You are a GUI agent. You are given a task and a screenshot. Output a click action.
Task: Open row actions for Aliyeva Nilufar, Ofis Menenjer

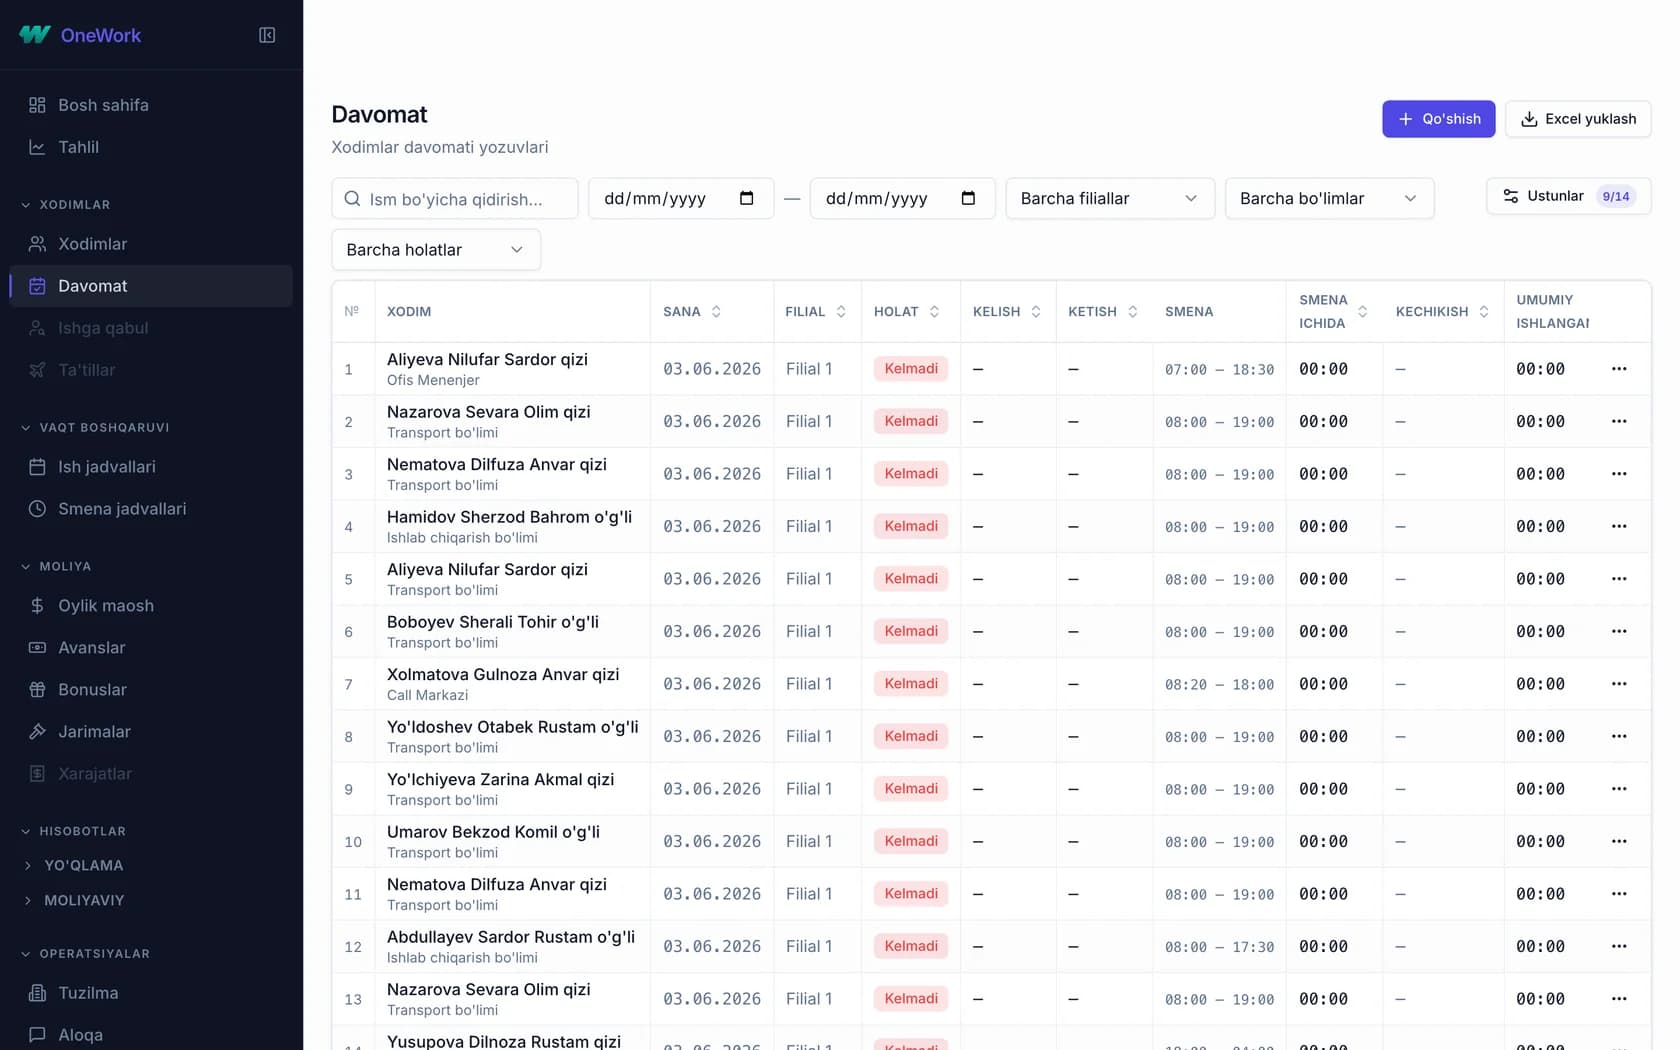click(1619, 369)
